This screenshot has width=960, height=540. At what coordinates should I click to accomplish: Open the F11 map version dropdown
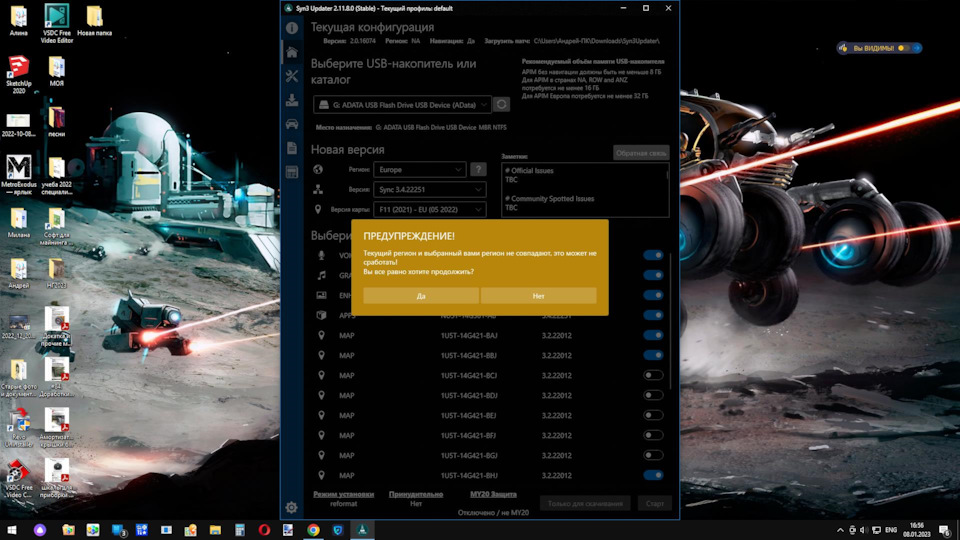(x=430, y=209)
